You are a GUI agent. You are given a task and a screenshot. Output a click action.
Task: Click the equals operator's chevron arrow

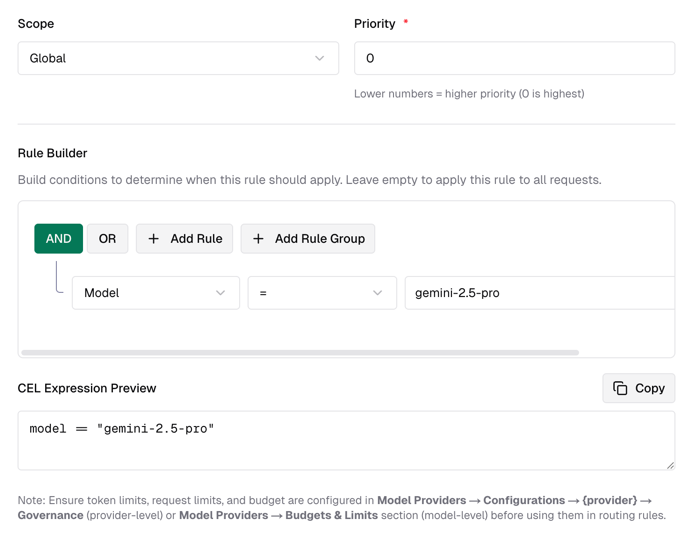point(378,293)
